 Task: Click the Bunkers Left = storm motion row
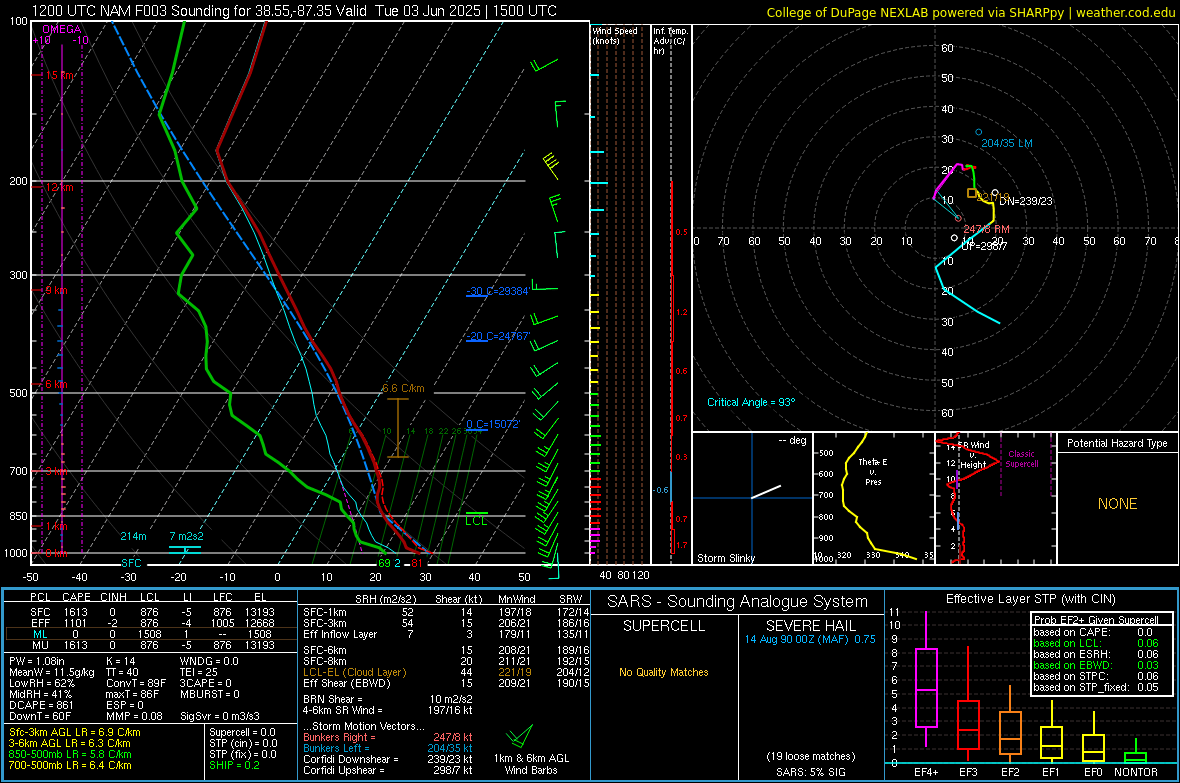(x=388, y=748)
